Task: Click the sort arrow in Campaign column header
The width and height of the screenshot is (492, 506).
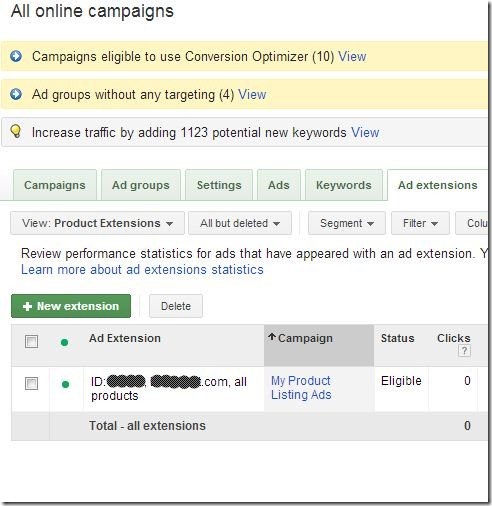Action: pyautogui.click(x=272, y=337)
